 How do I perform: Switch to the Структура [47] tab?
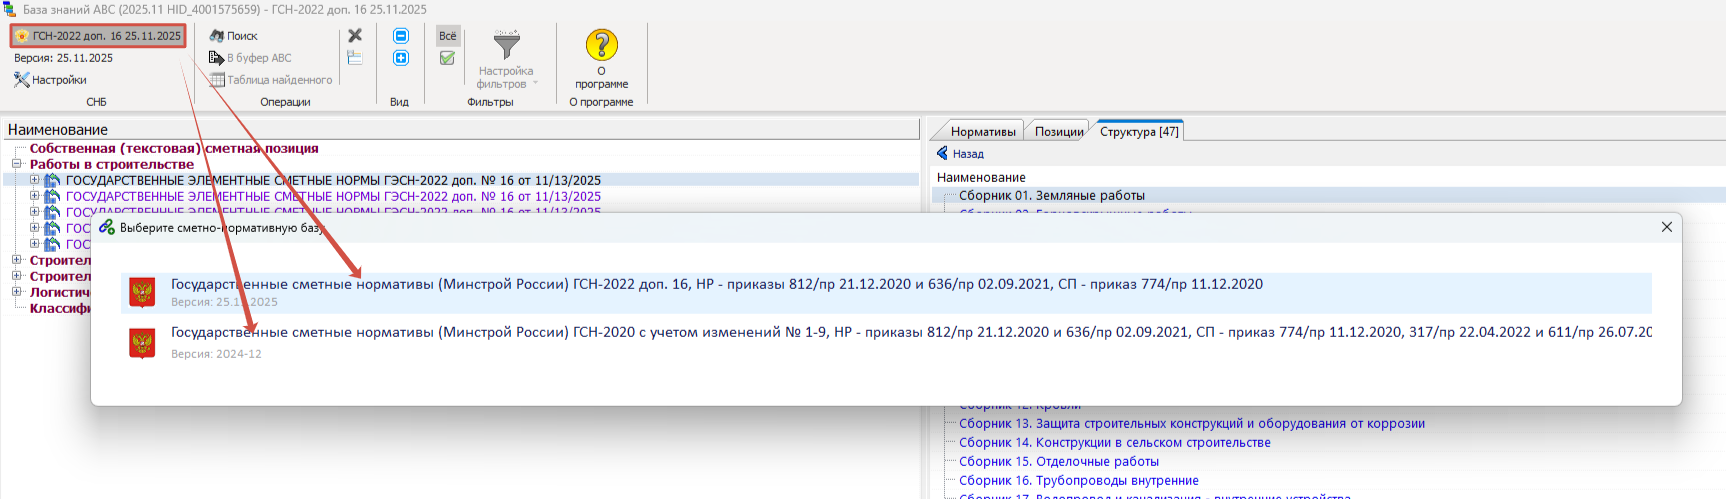pyautogui.click(x=1139, y=131)
